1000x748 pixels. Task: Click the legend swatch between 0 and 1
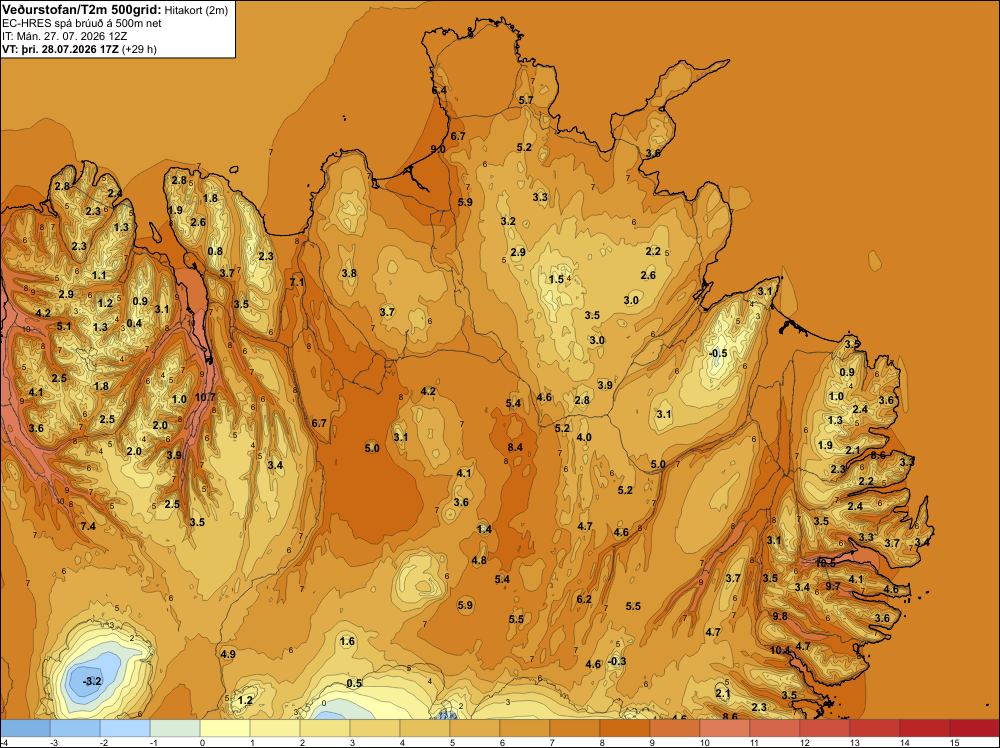pyautogui.click(x=225, y=728)
